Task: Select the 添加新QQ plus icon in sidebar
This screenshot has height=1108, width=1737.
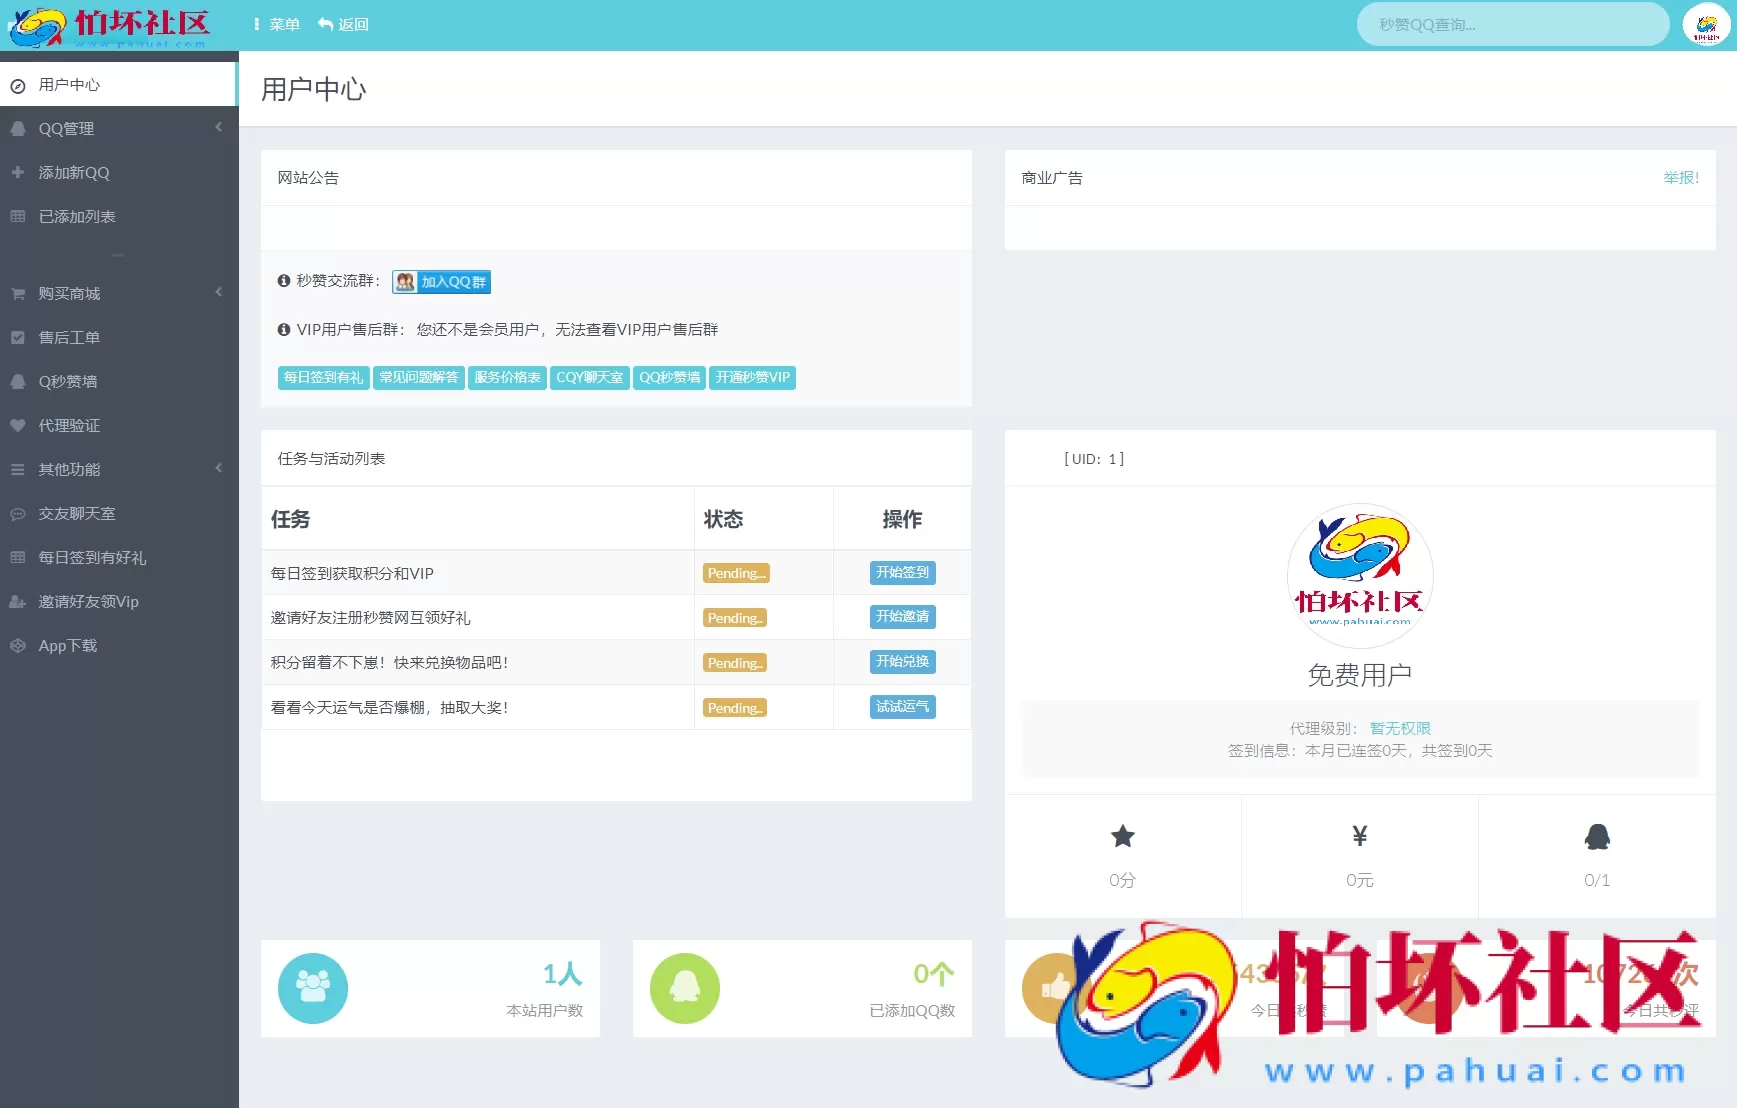Action: (18, 172)
